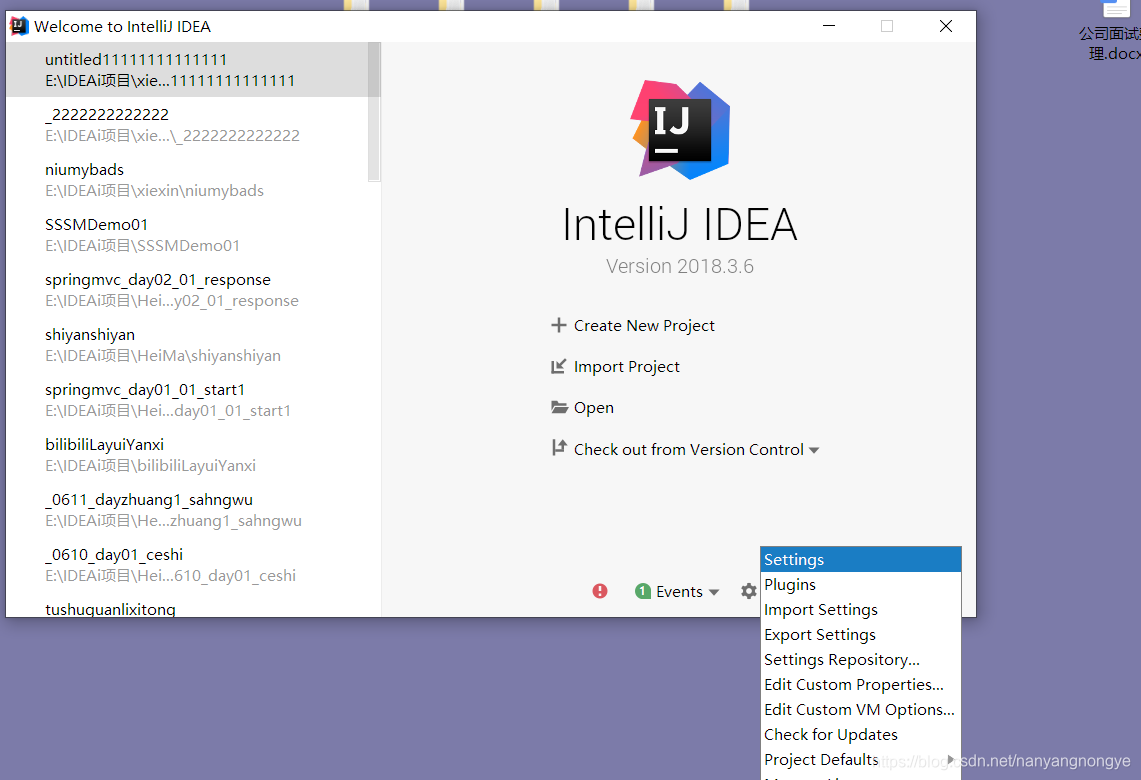
Task: Open the Events dropdown arrow
Action: (714, 592)
